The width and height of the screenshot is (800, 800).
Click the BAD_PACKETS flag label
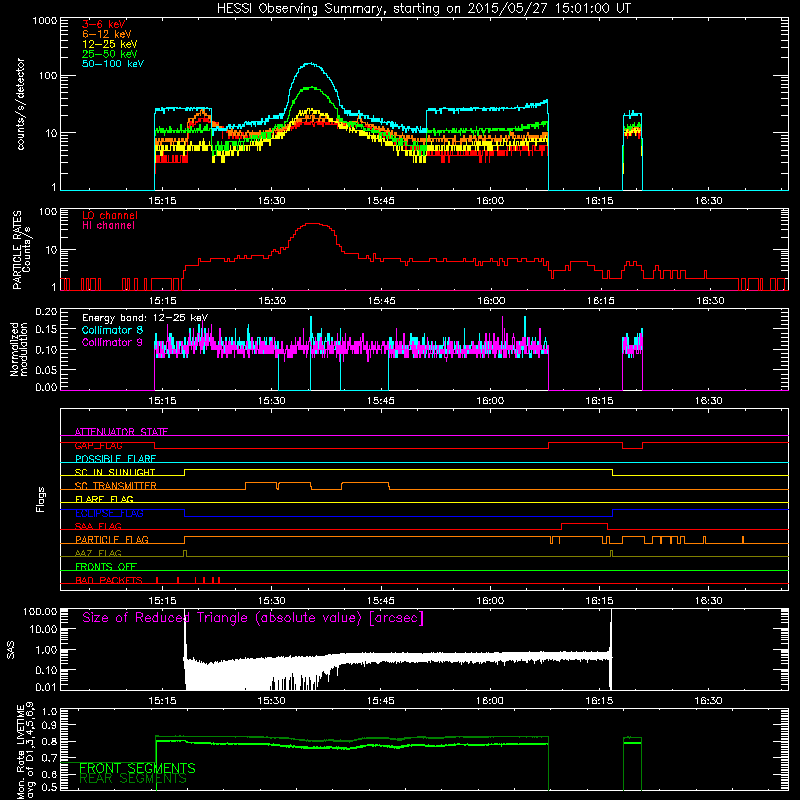pyautogui.click(x=109, y=580)
